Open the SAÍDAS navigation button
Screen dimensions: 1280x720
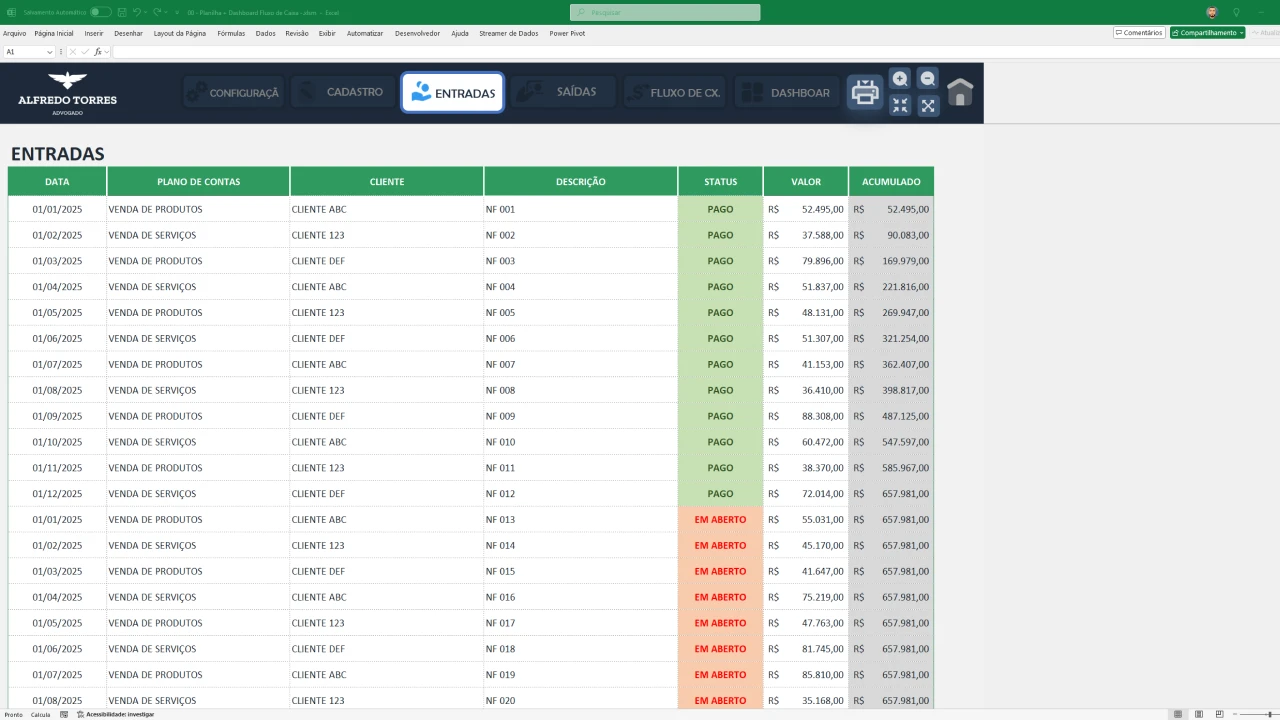point(563,92)
